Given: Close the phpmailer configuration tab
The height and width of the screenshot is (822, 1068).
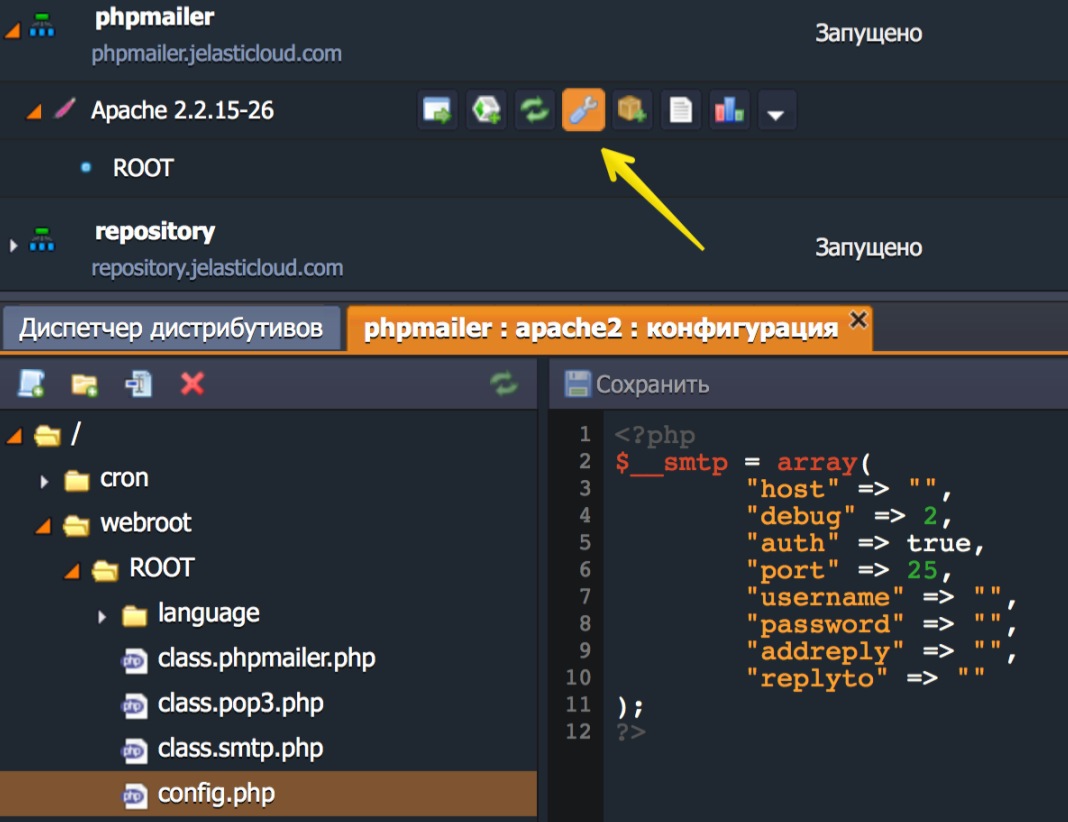Looking at the screenshot, I should point(858,319).
